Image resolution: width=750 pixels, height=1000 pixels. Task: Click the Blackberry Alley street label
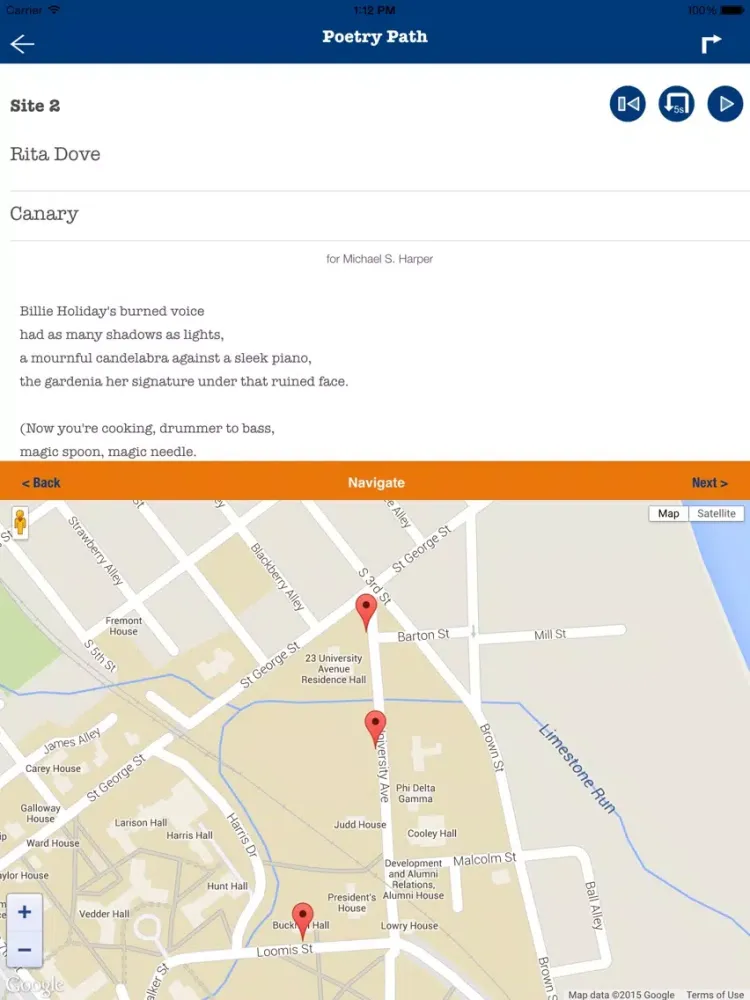tap(277, 577)
